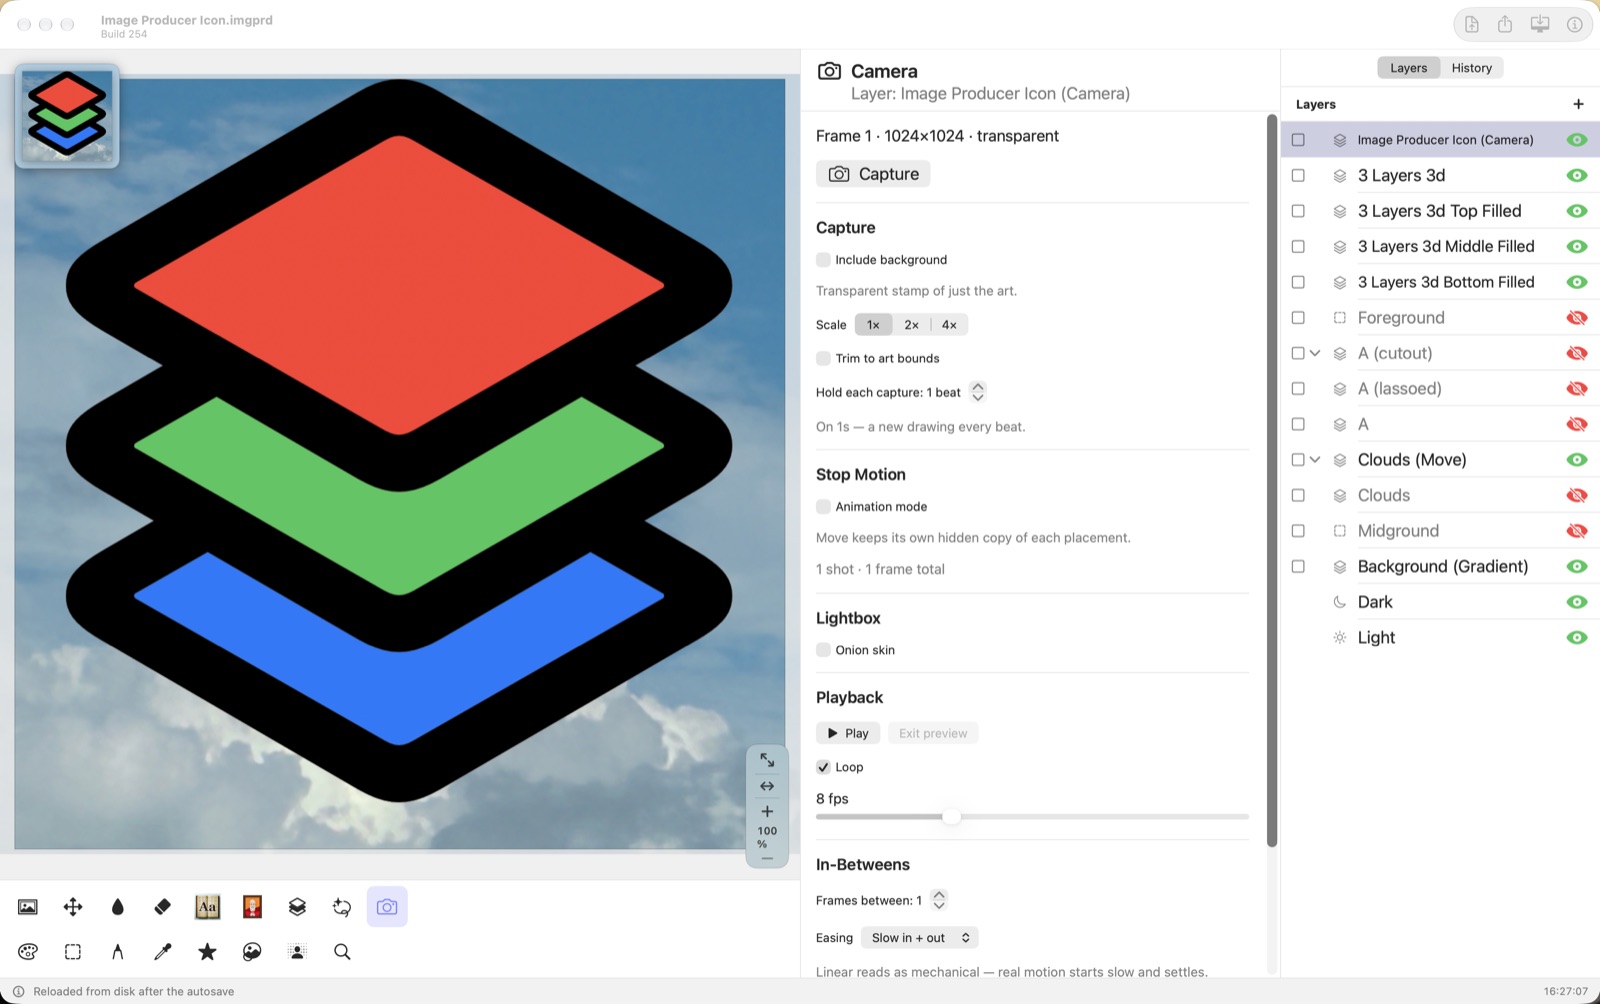The width and height of the screenshot is (1600, 1004).
Task: Switch to the History tab
Action: tap(1471, 68)
